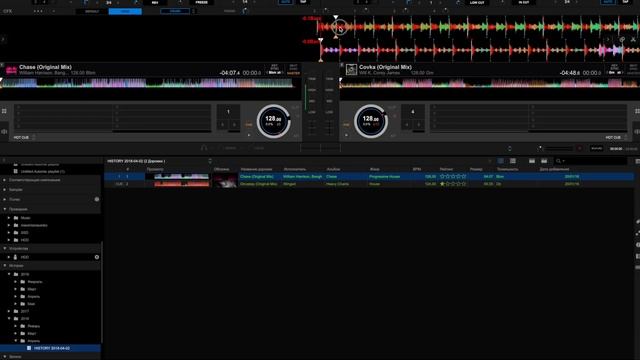Toggle BEAT SYNC on deck 1
640x360 pixels.
293,67
